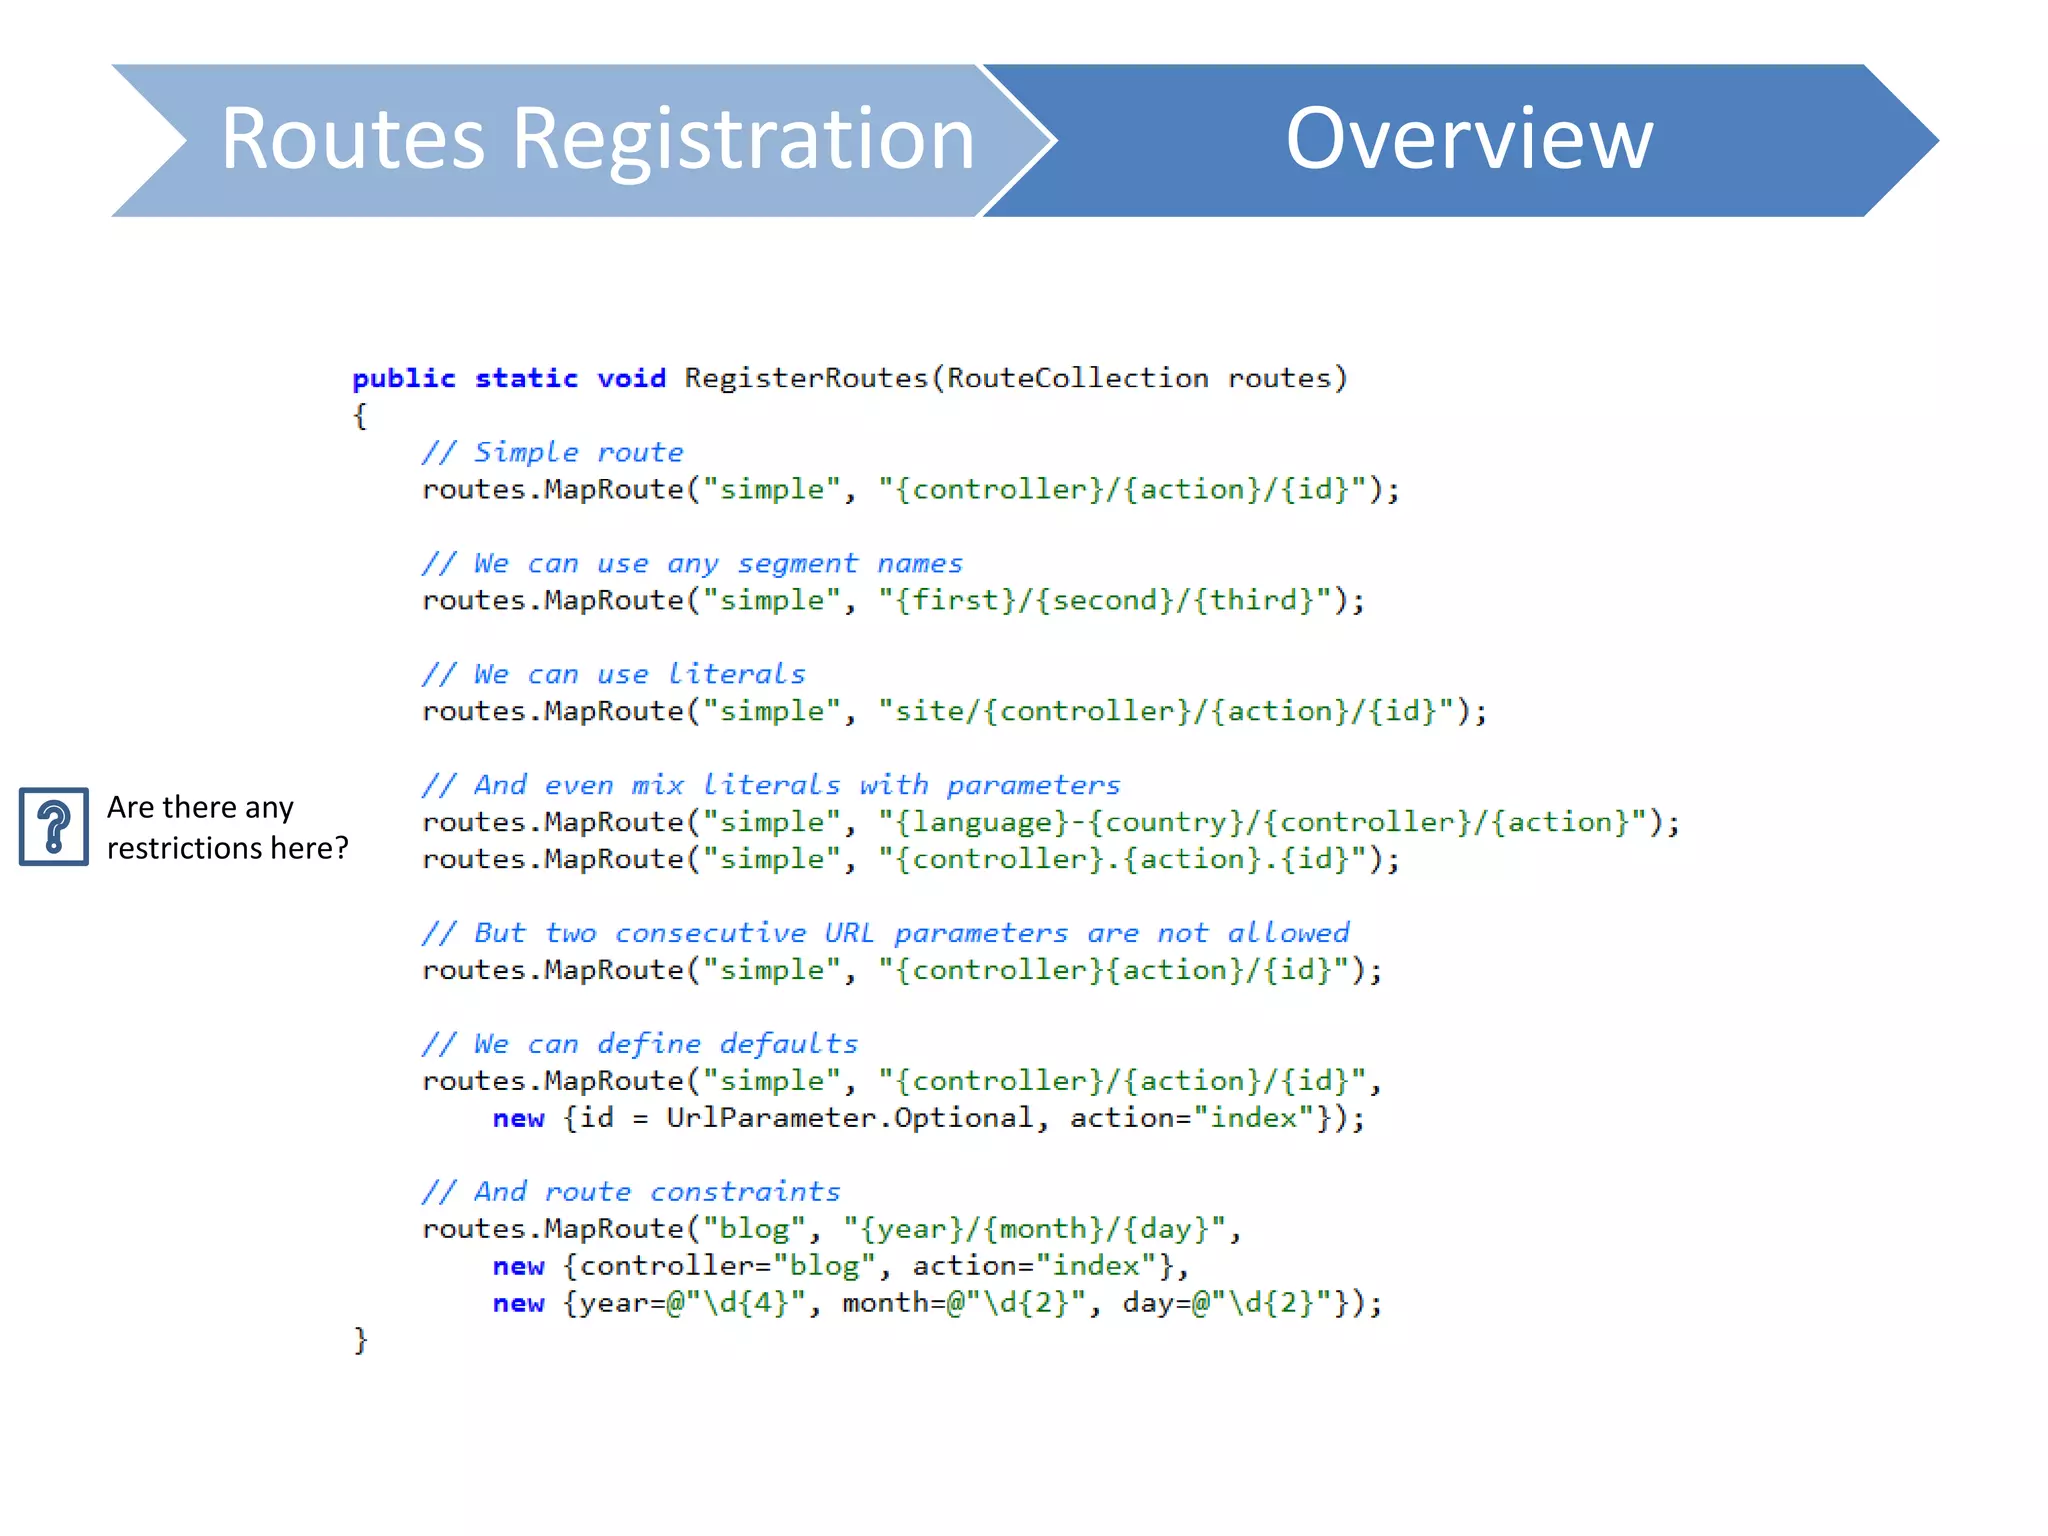2048x1536 pixels.
Task: Click the {controller}{action}/{id} route line
Action: tap(902, 970)
